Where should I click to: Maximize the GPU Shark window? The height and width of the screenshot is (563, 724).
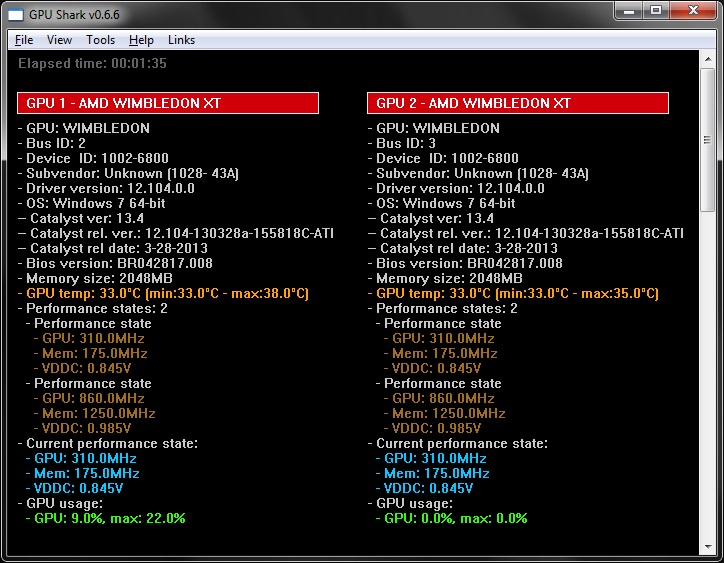click(656, 11)
